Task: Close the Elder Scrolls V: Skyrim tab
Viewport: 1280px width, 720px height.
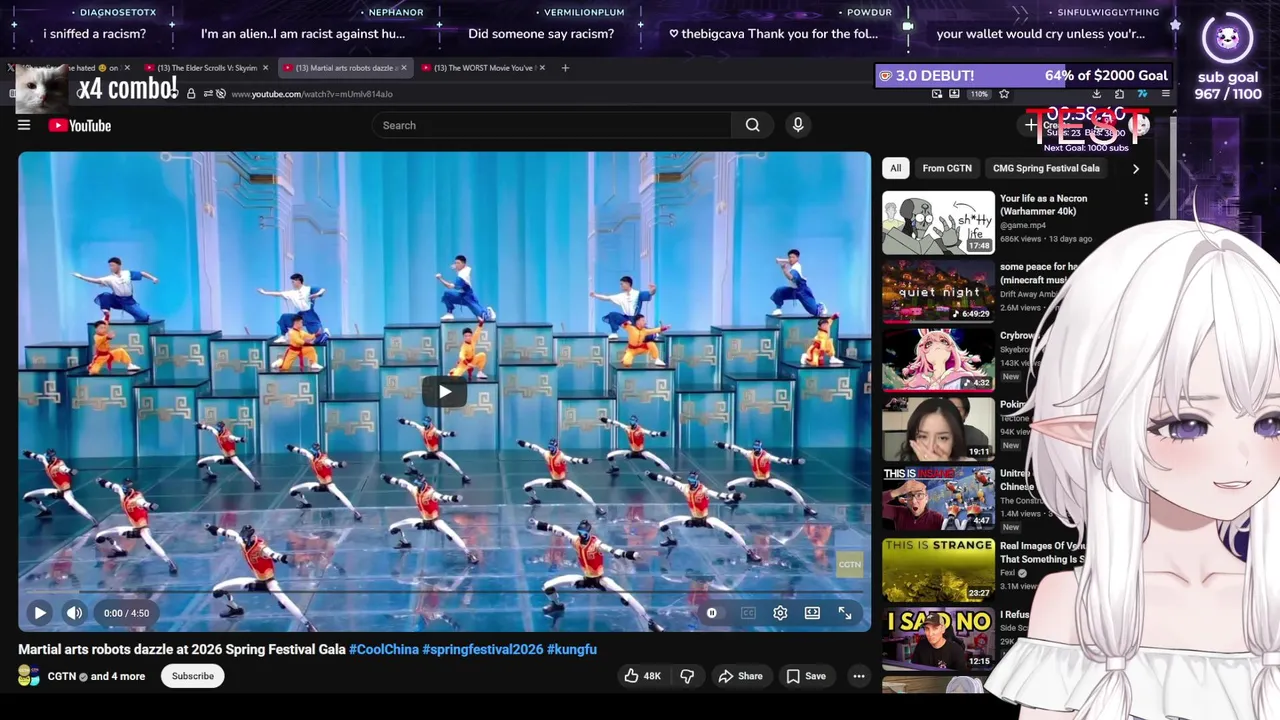Action: (x=265, y=68)
